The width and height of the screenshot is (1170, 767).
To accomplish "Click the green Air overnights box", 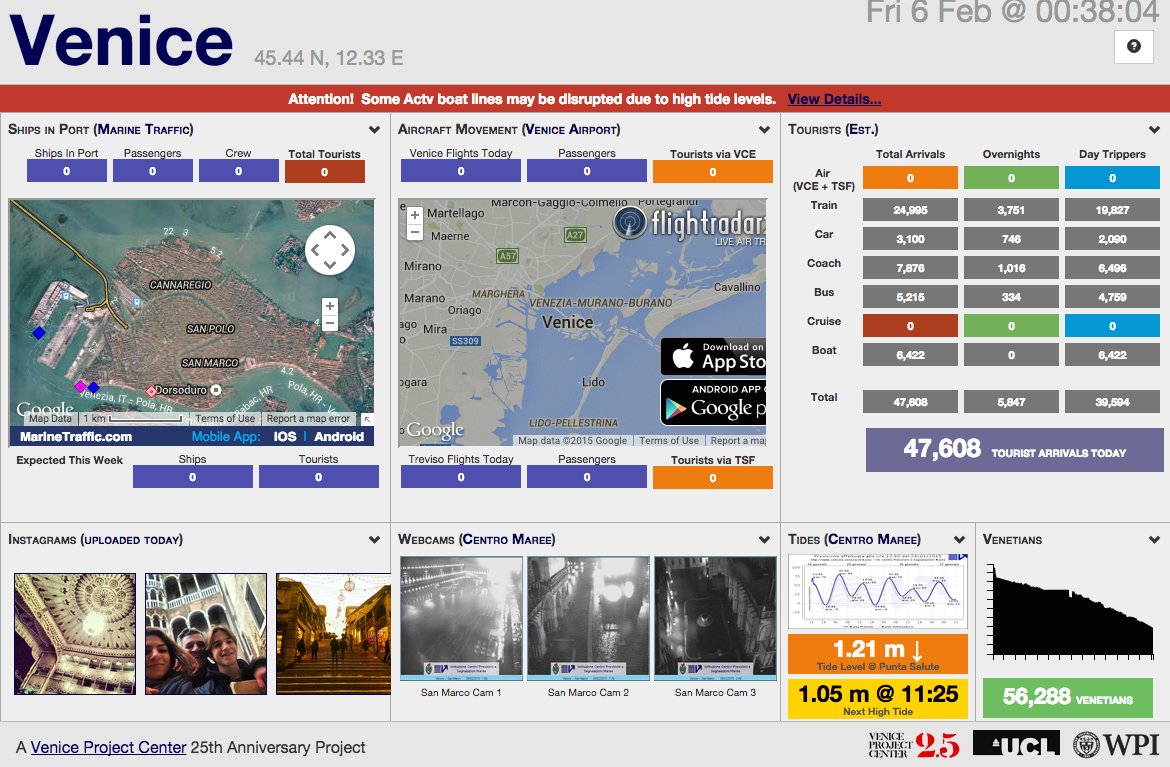I will (x=1011, y=178).
